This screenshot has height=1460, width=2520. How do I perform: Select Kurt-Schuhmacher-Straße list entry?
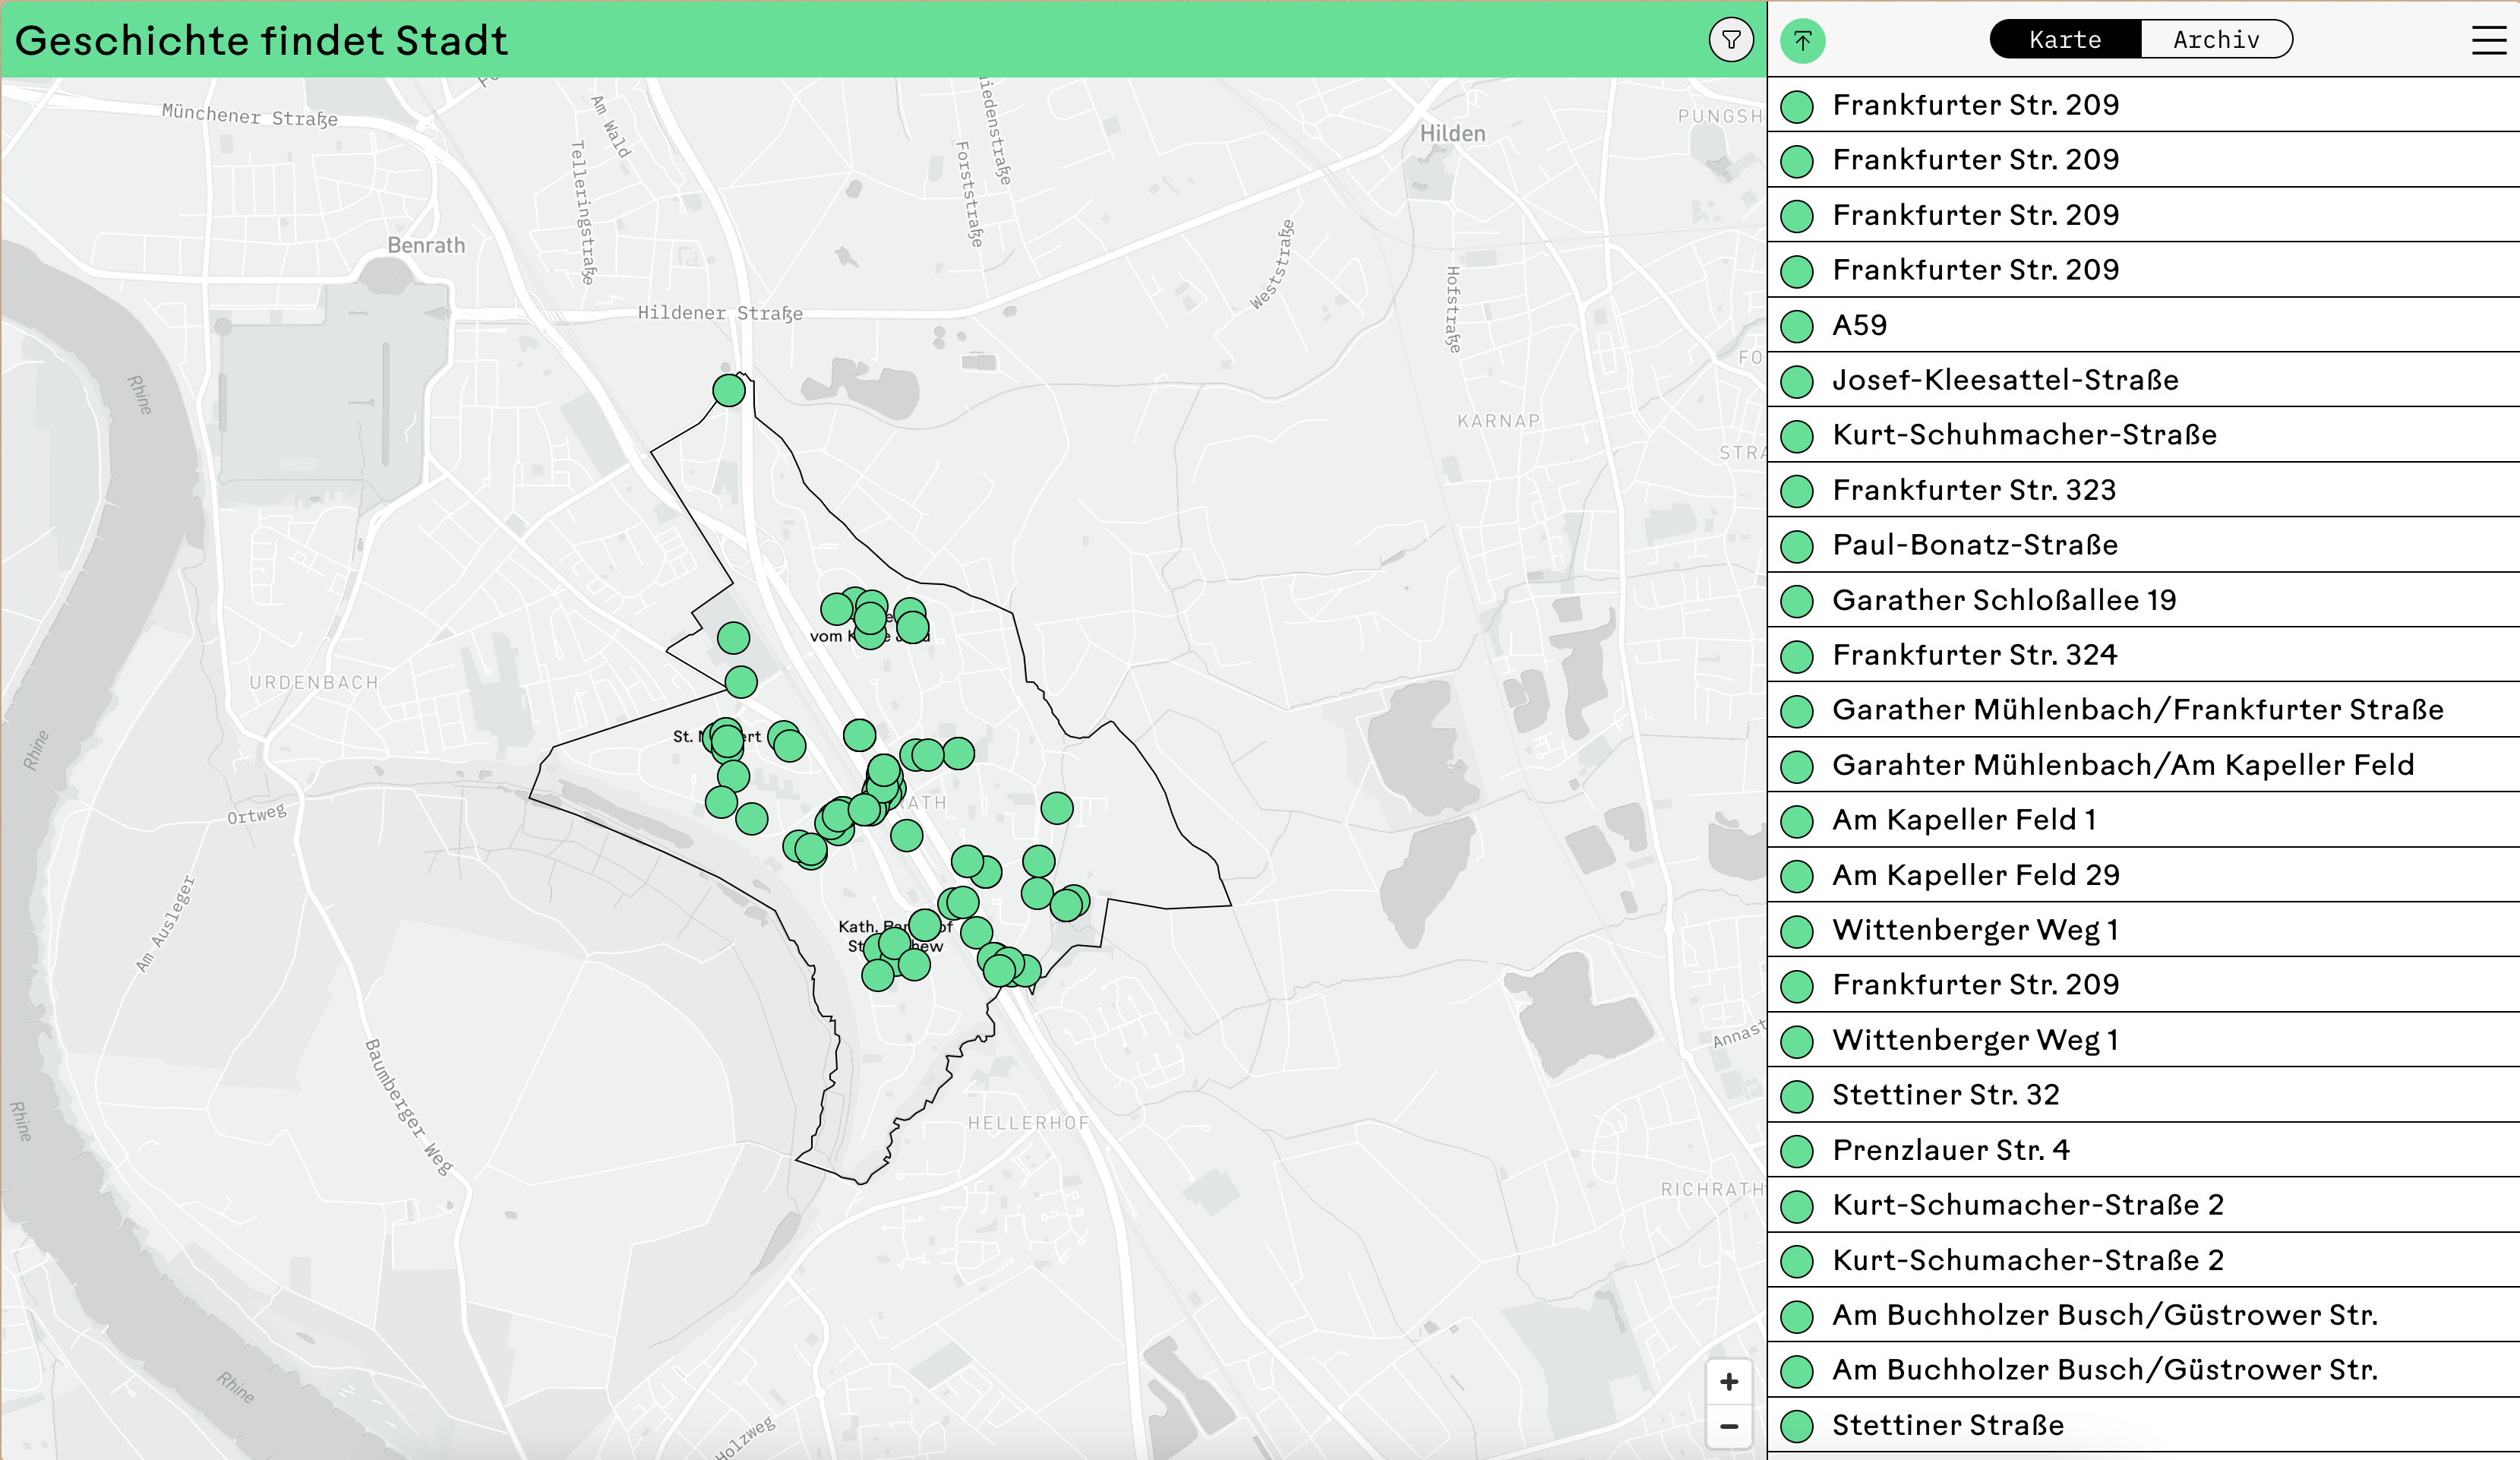coord(2024,435)
